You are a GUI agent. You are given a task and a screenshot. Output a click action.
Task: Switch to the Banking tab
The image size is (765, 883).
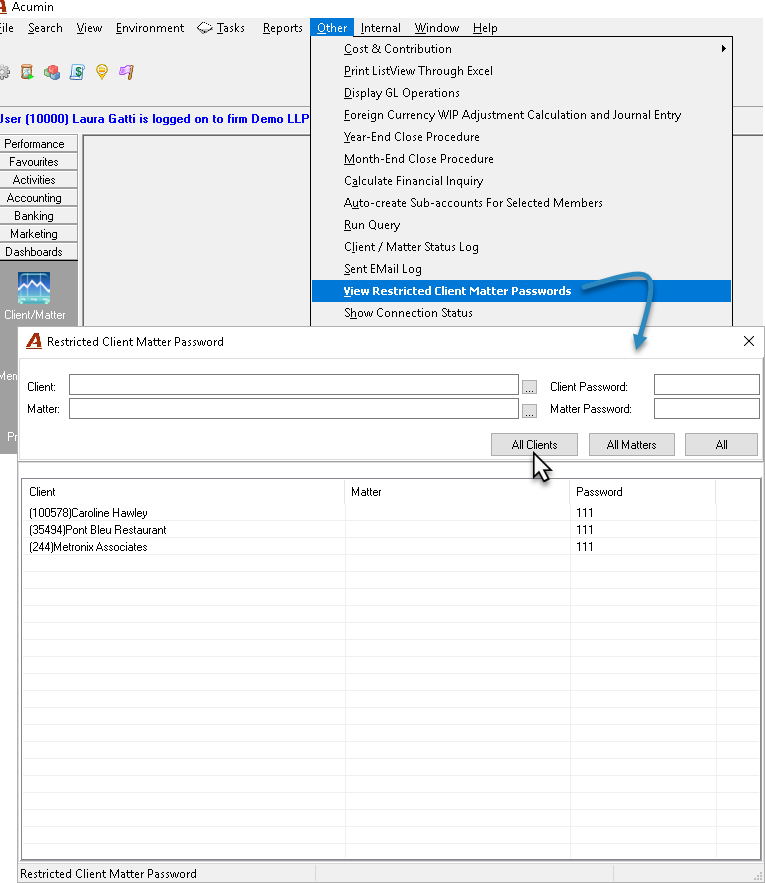38,216
